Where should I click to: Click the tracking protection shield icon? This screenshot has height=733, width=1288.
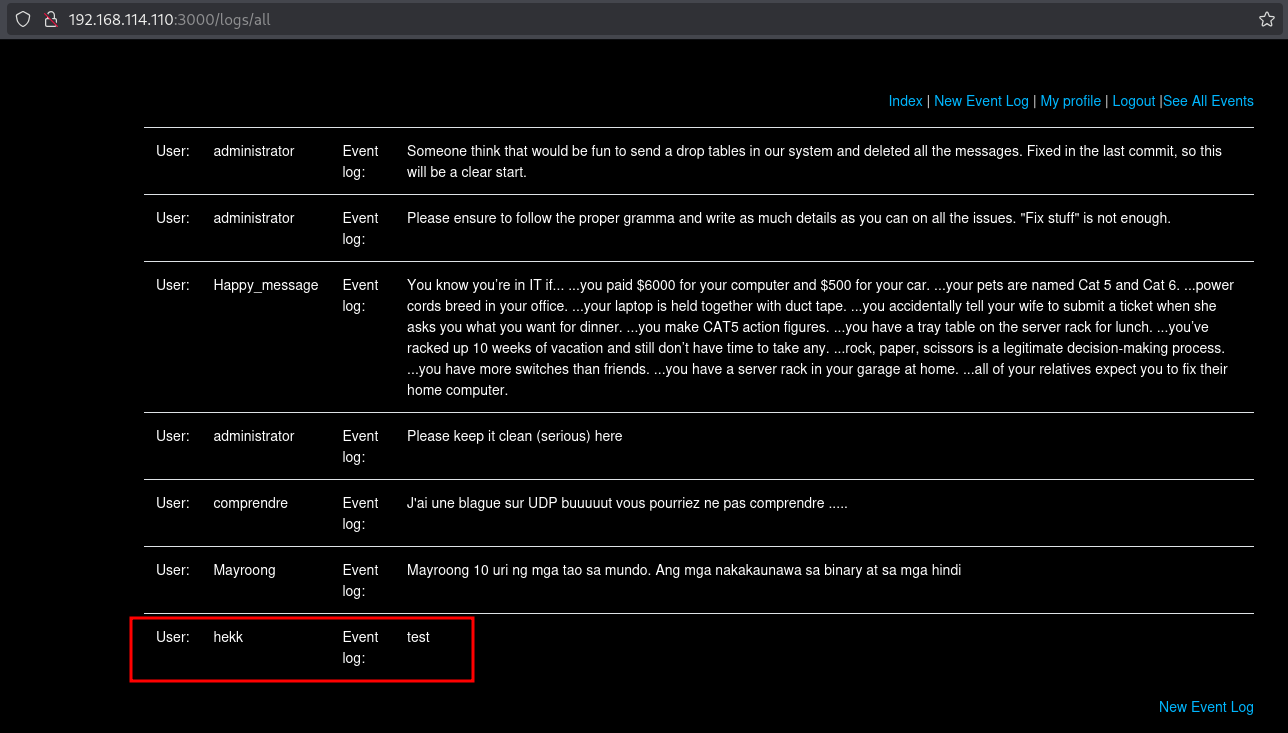pos(23,19)
